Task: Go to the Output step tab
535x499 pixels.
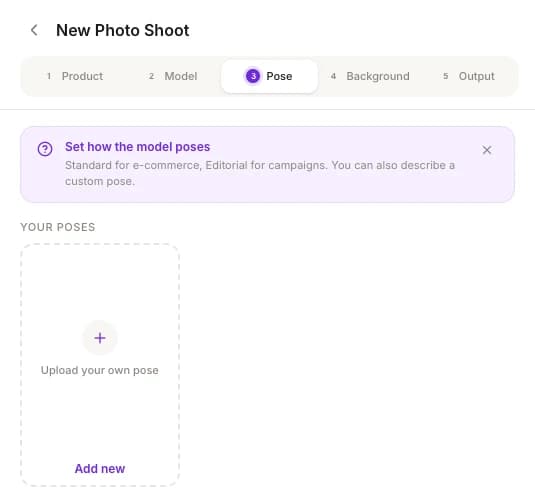Action: [x=469, y=76]
